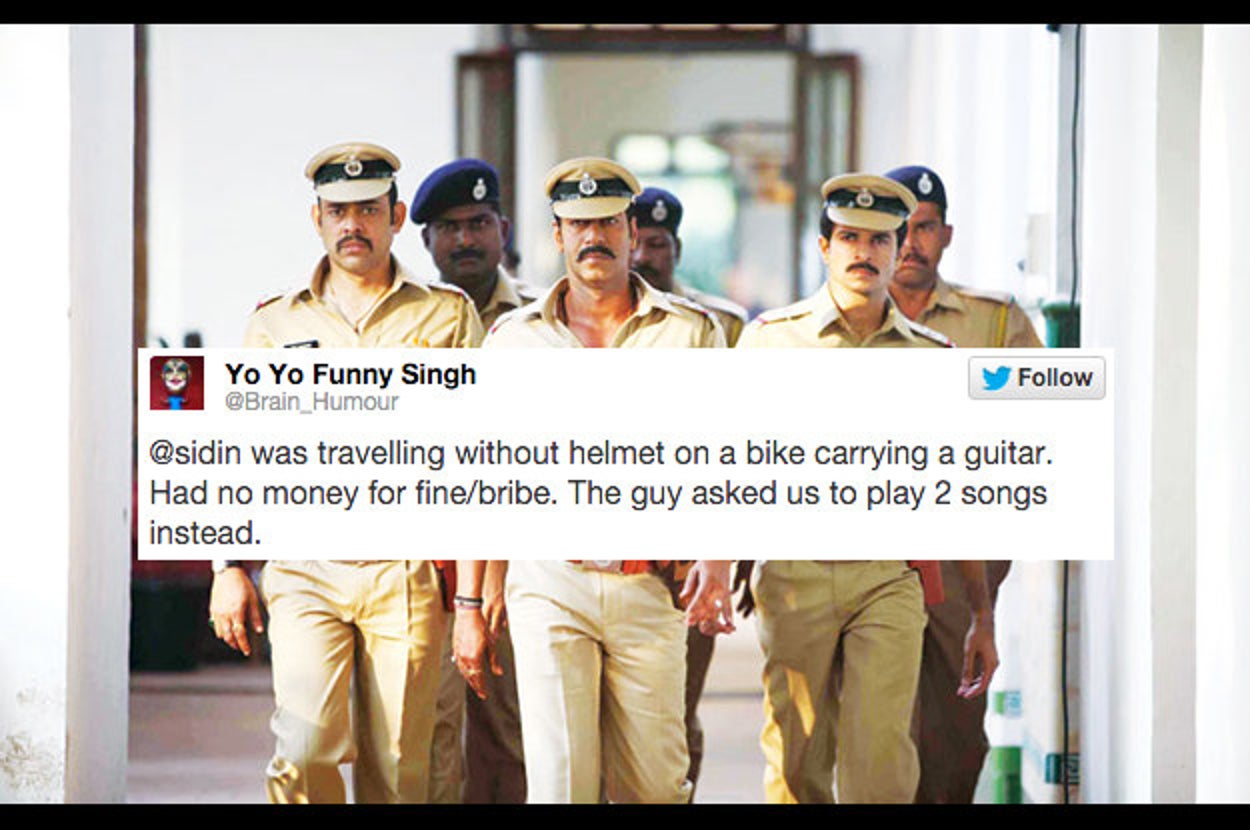
Task: Click the green bin near the right pillar
Action: 1059,323
